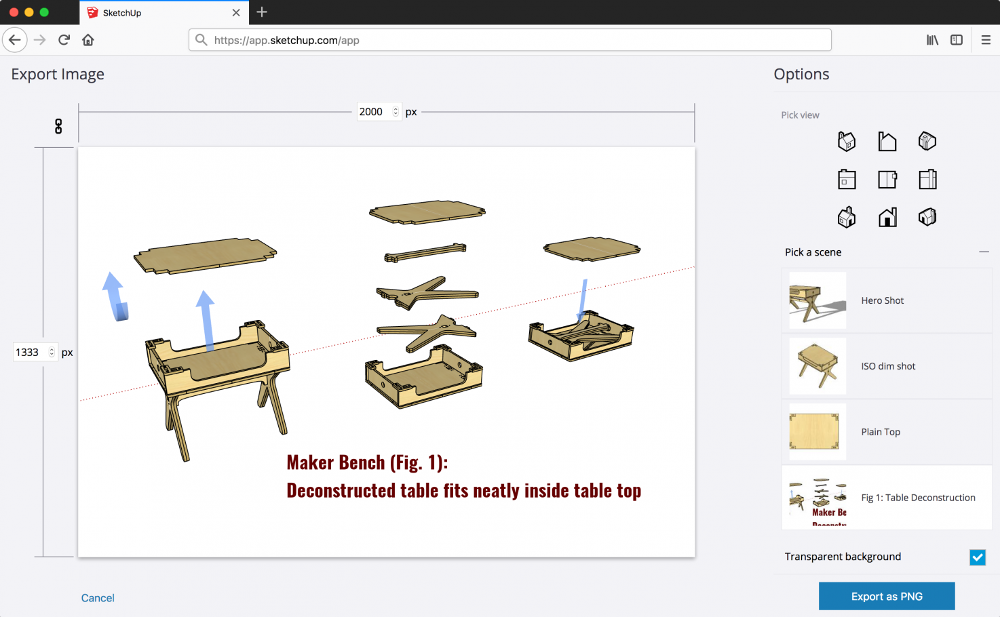The image size is (1000, 617).
Task: Select the middle-left side view icon
Action: pyautogui.click(x=846, y=179)
